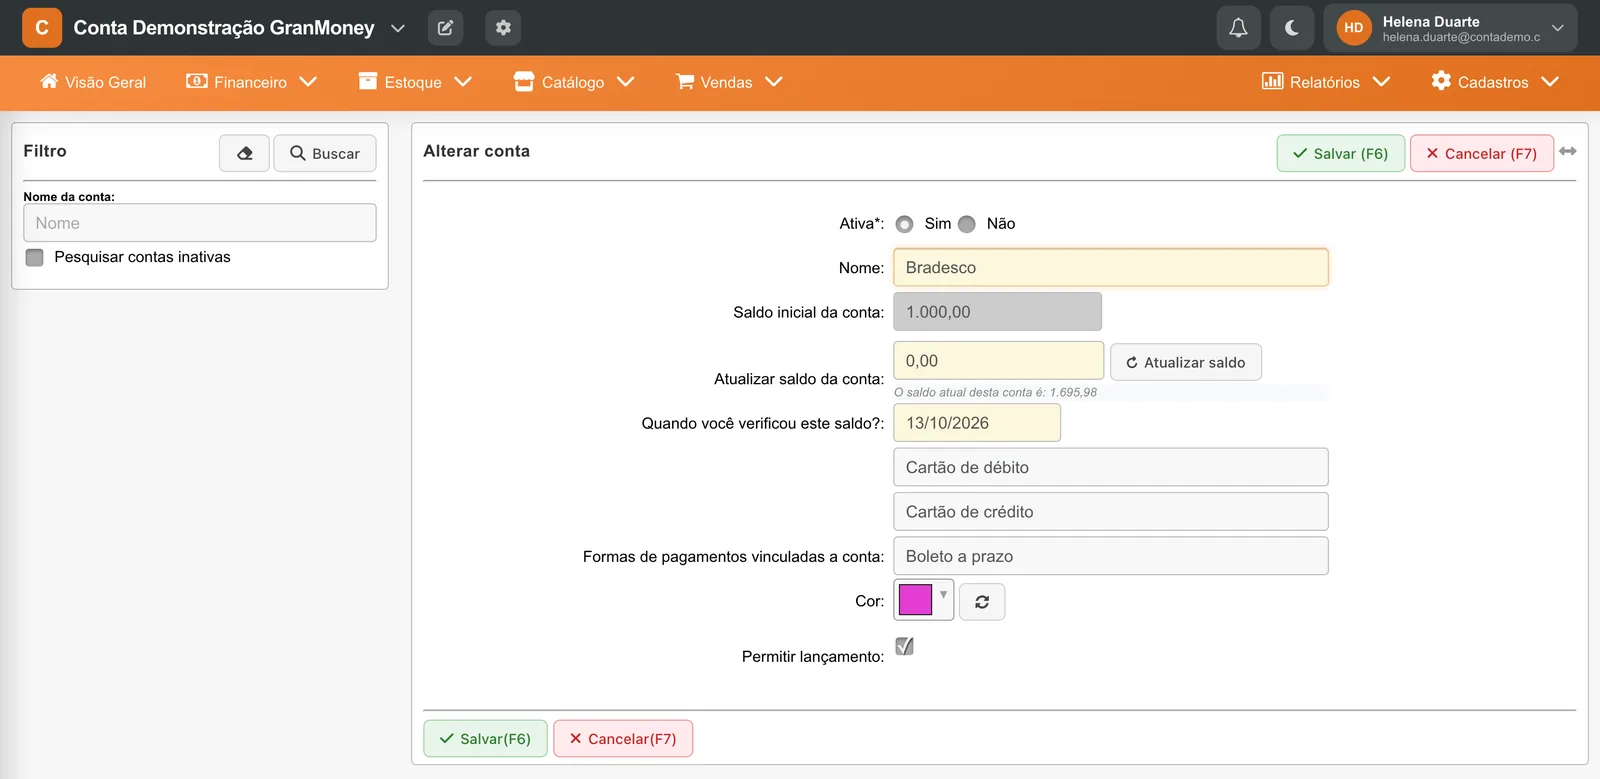Viewport: 1600px width, 779px height.
Task: Select the Não radio for Ativa
Action: pyautogui.click(x=967, y=224)
